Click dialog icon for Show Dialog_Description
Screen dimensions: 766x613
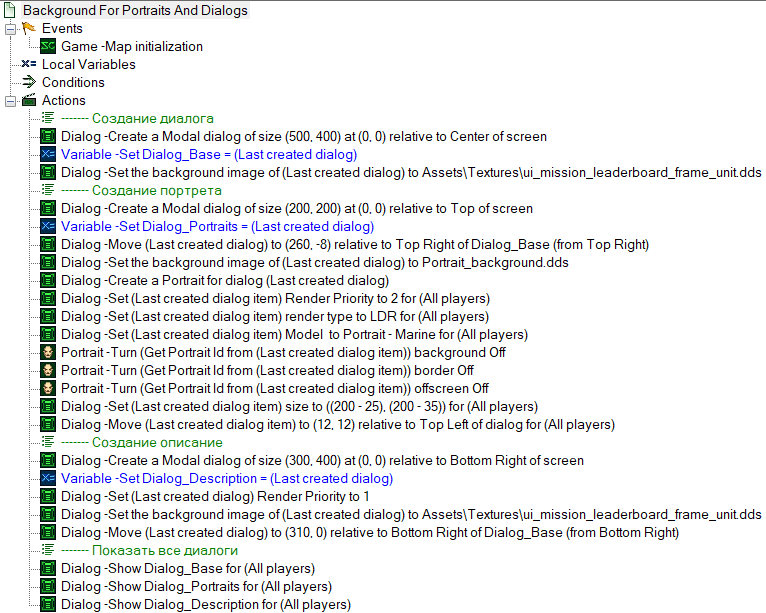click(x=47, y=604)
